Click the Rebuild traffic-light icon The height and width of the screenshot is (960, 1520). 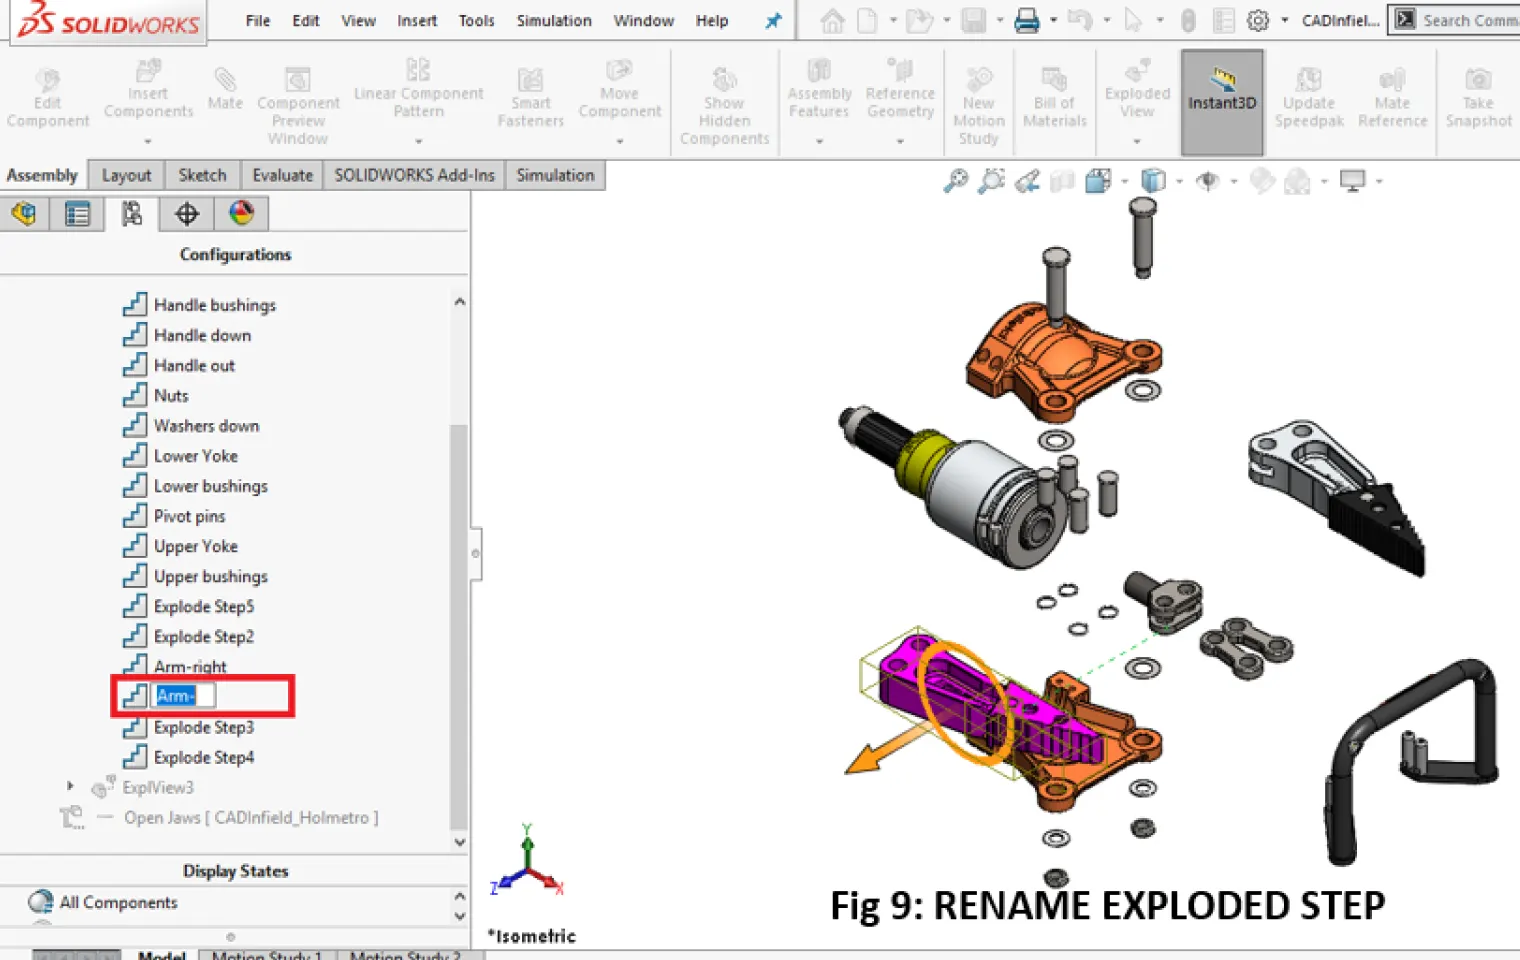(1188, 20)
